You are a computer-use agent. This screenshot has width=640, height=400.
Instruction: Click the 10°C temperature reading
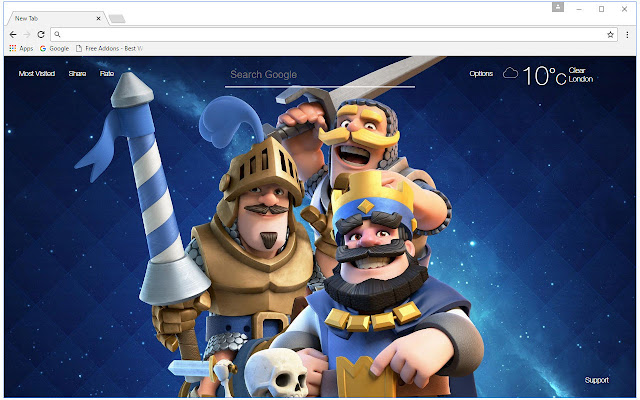point(544,76)
